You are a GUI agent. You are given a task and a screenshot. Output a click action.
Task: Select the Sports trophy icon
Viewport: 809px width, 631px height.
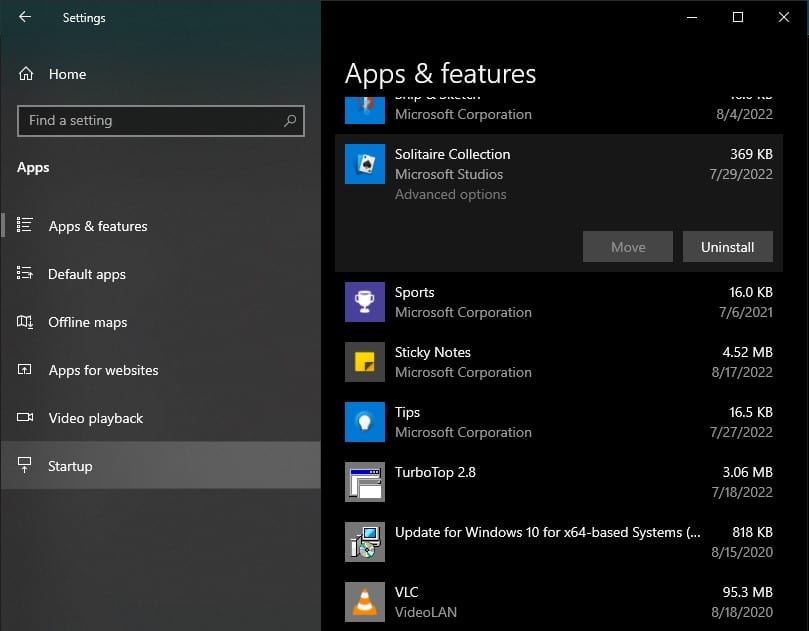point(364,302)
